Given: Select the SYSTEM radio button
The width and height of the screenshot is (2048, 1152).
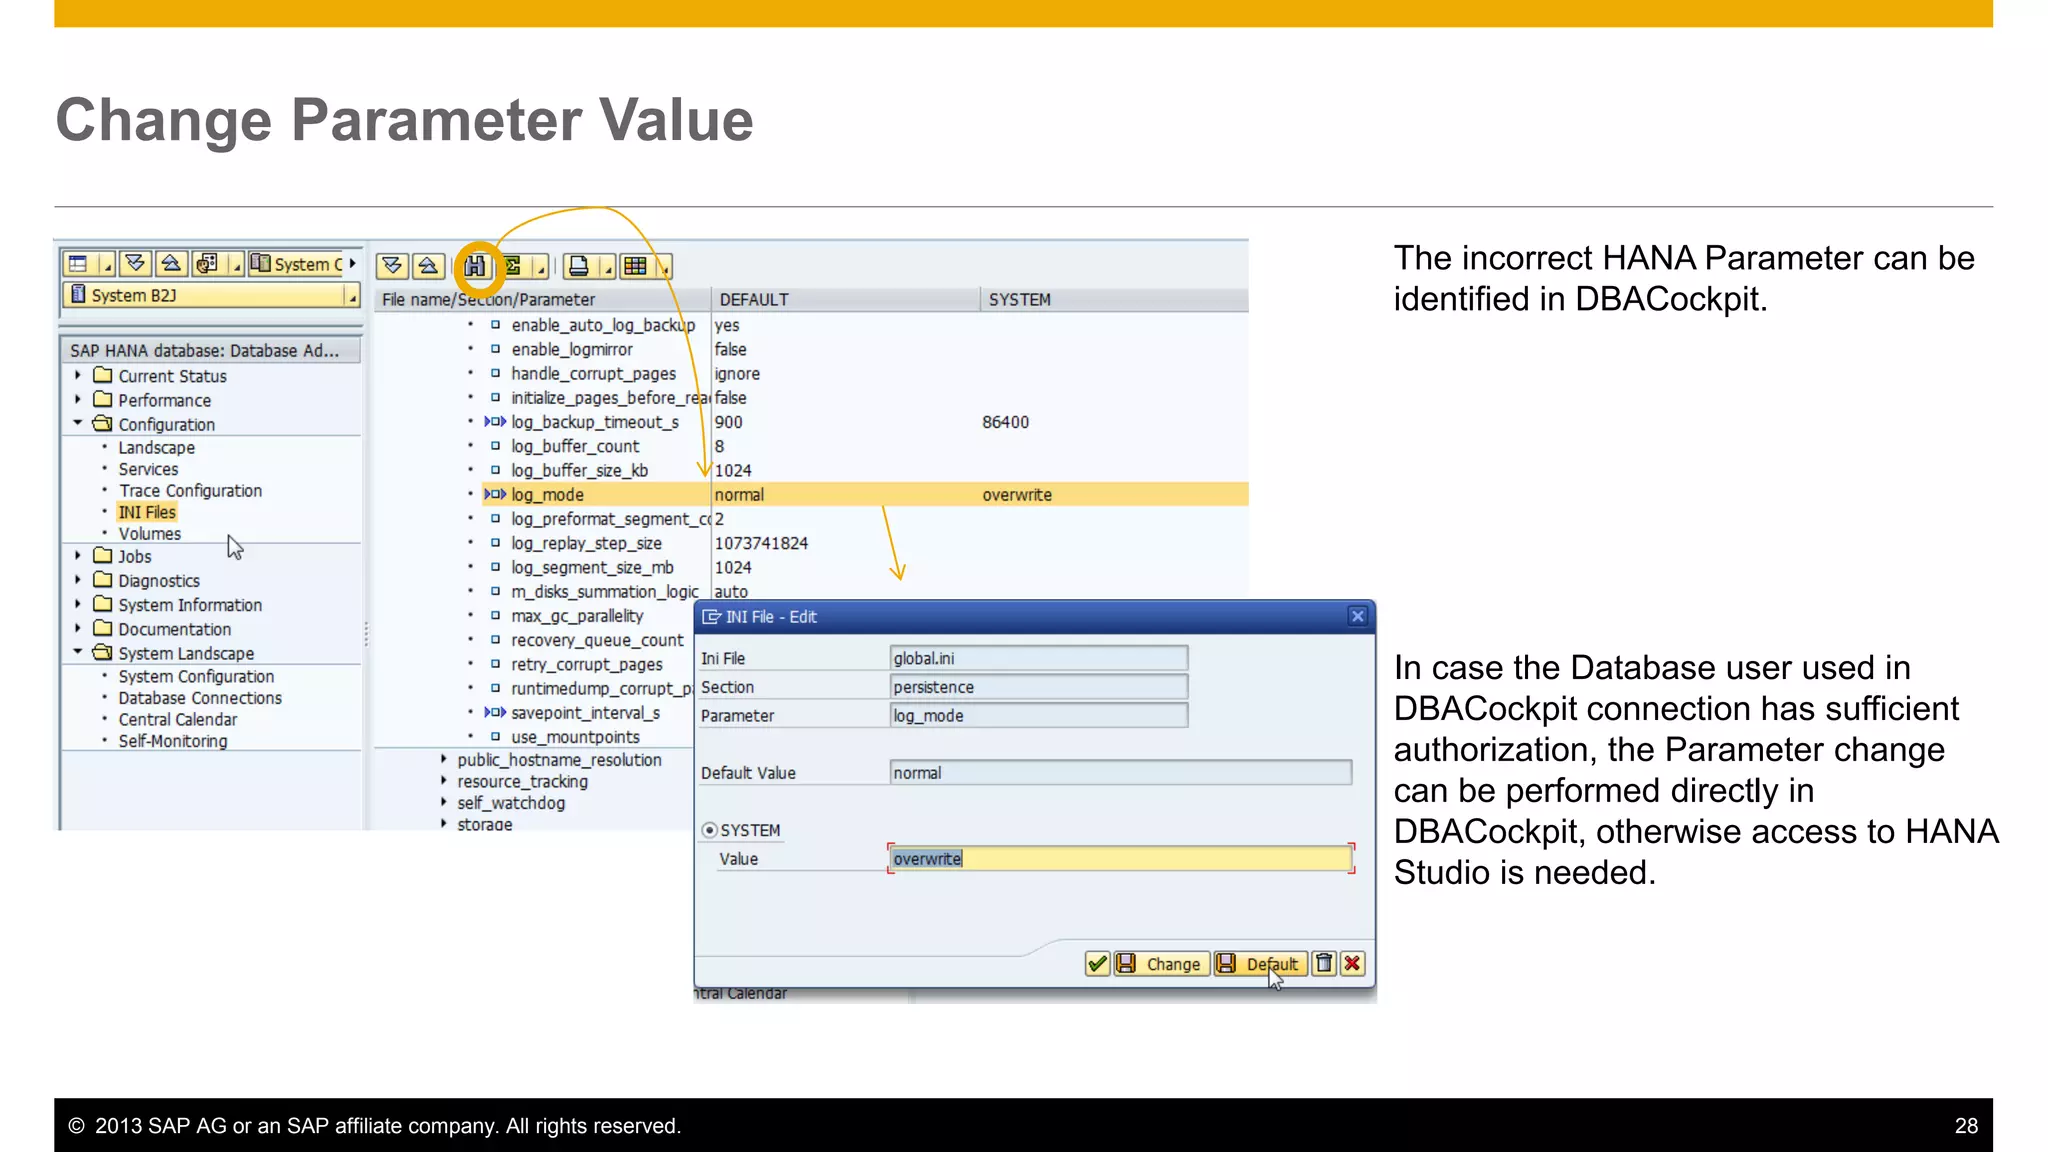Looking at the screenshot, I should click(x=709, y=830).
